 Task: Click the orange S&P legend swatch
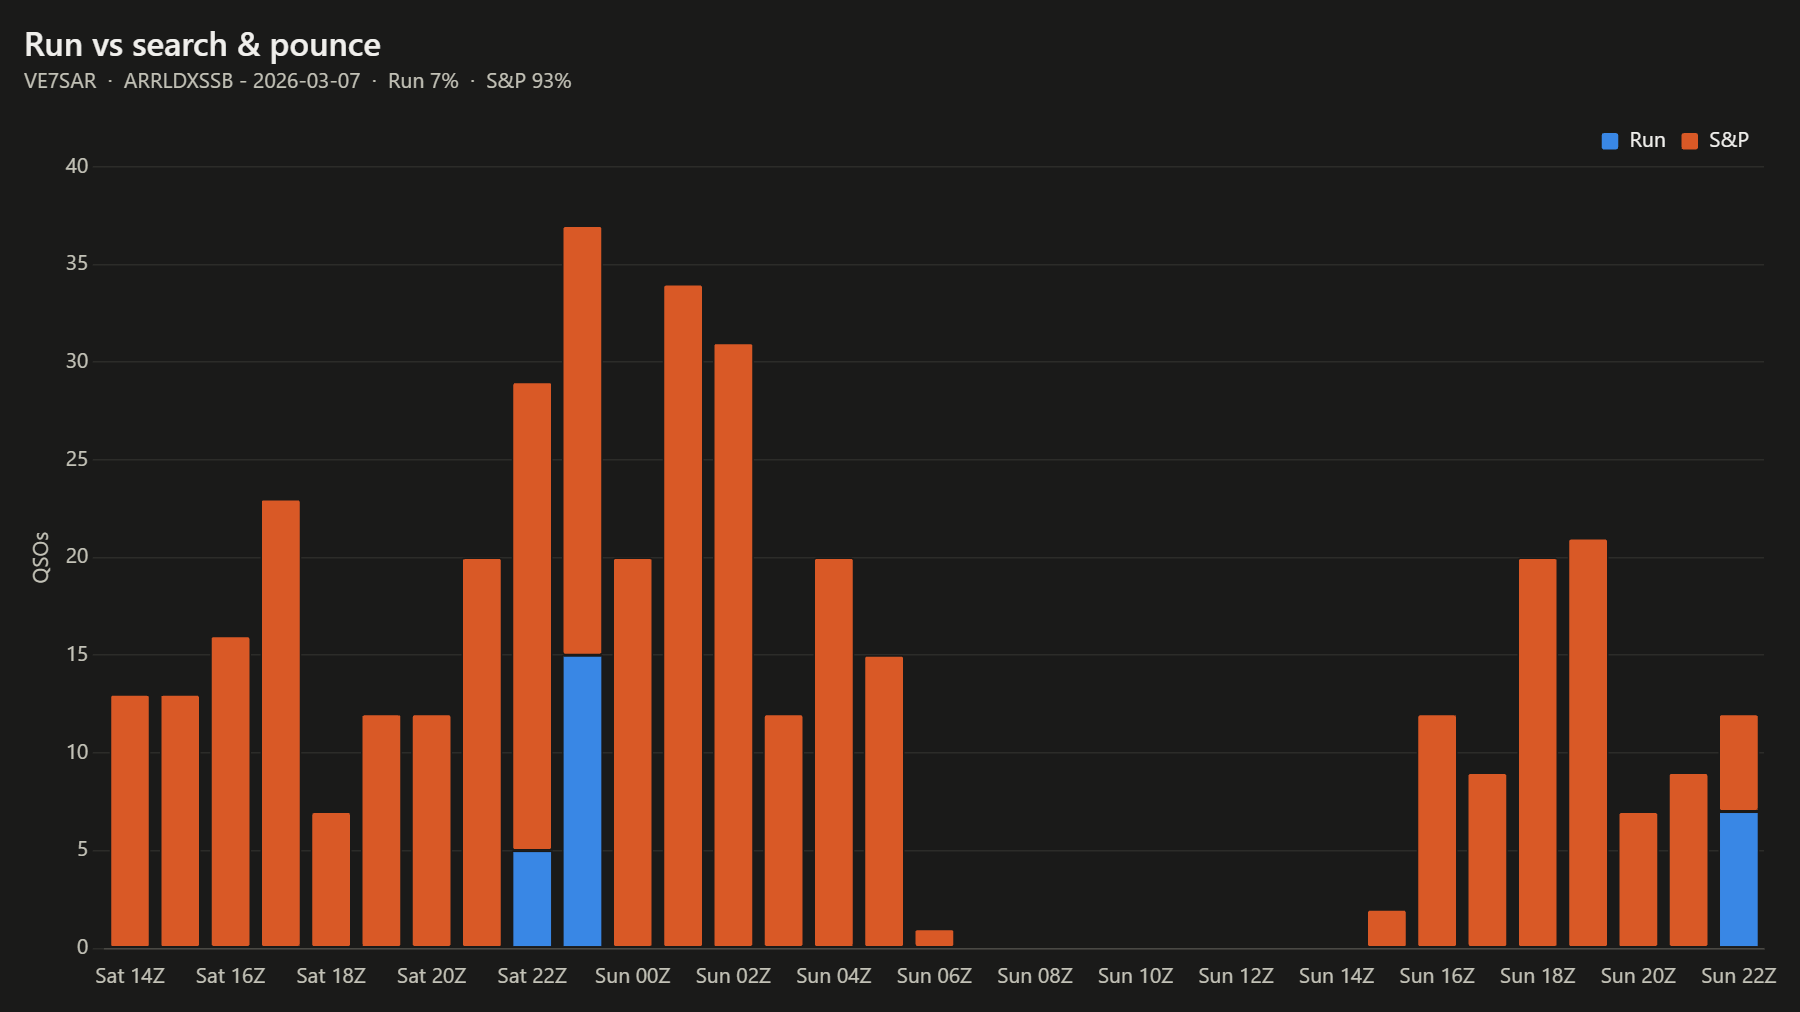(x=1690, y=141)
